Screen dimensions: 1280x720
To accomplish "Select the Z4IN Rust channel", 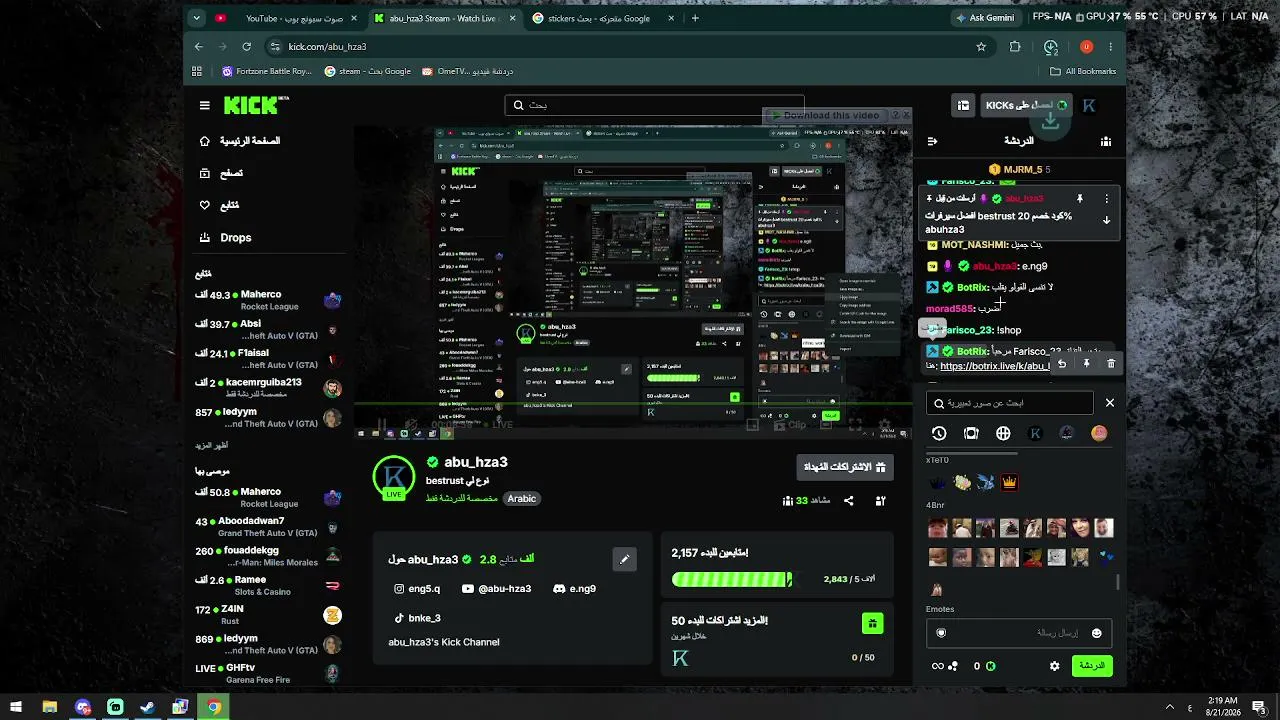I will pos(269,615).
